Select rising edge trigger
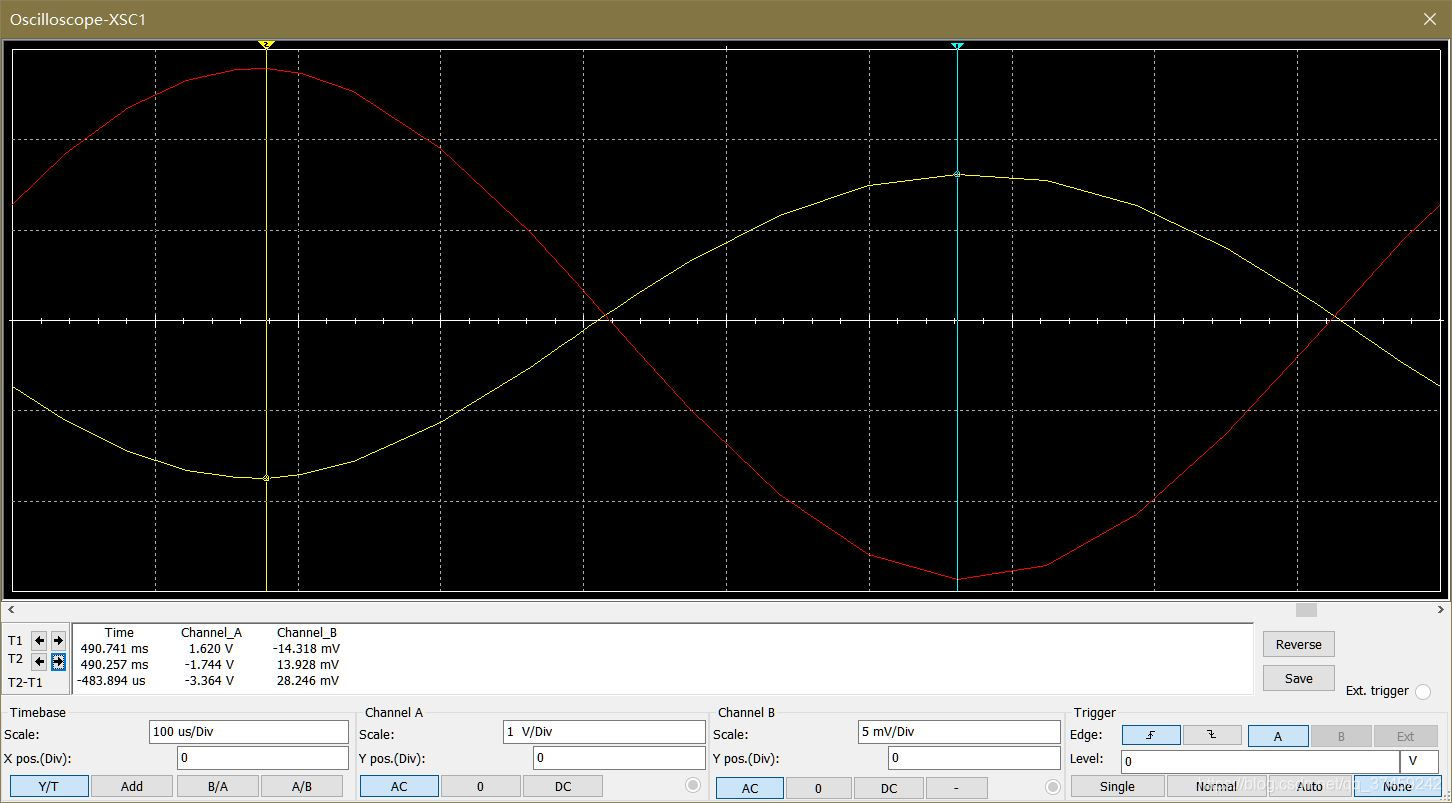 point(1151,735)
